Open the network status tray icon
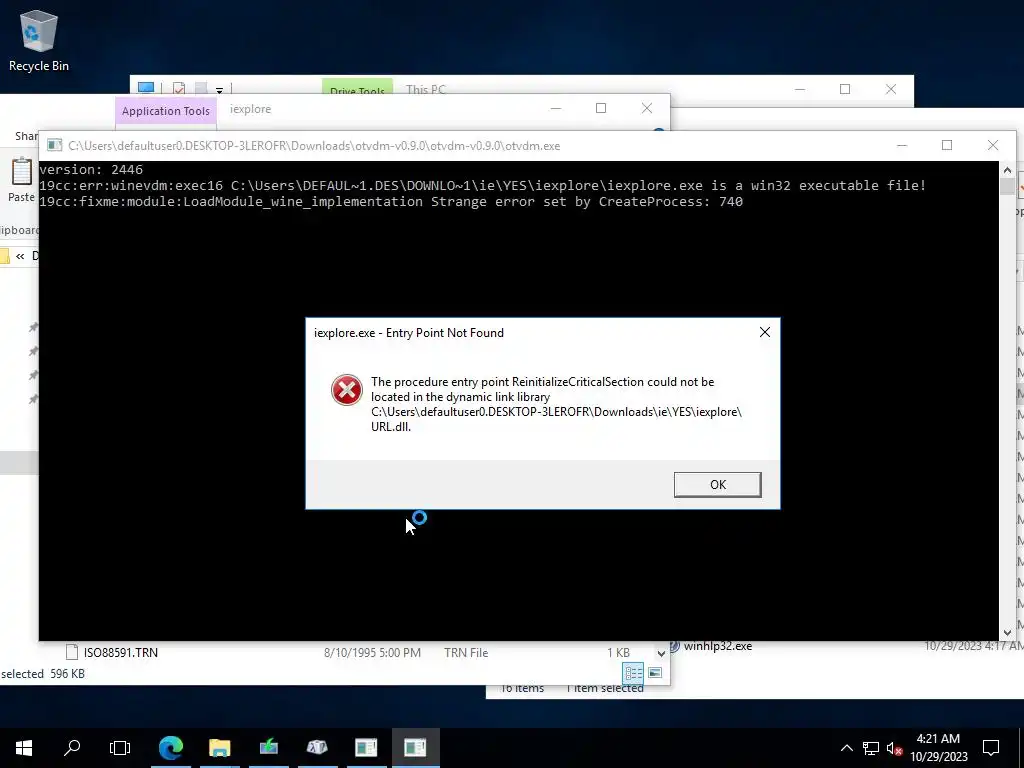This screenshot has width=1024, height=768. point(871,748)
